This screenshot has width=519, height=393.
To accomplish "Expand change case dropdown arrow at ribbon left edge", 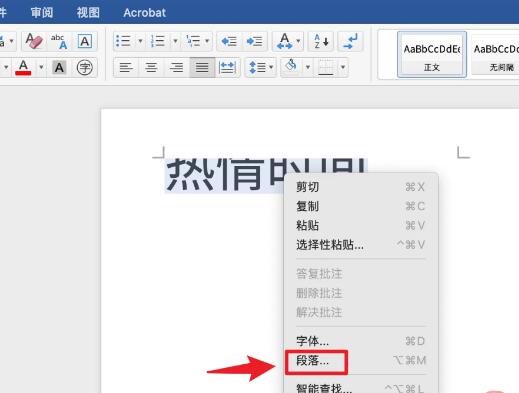I will click(12, 41).
